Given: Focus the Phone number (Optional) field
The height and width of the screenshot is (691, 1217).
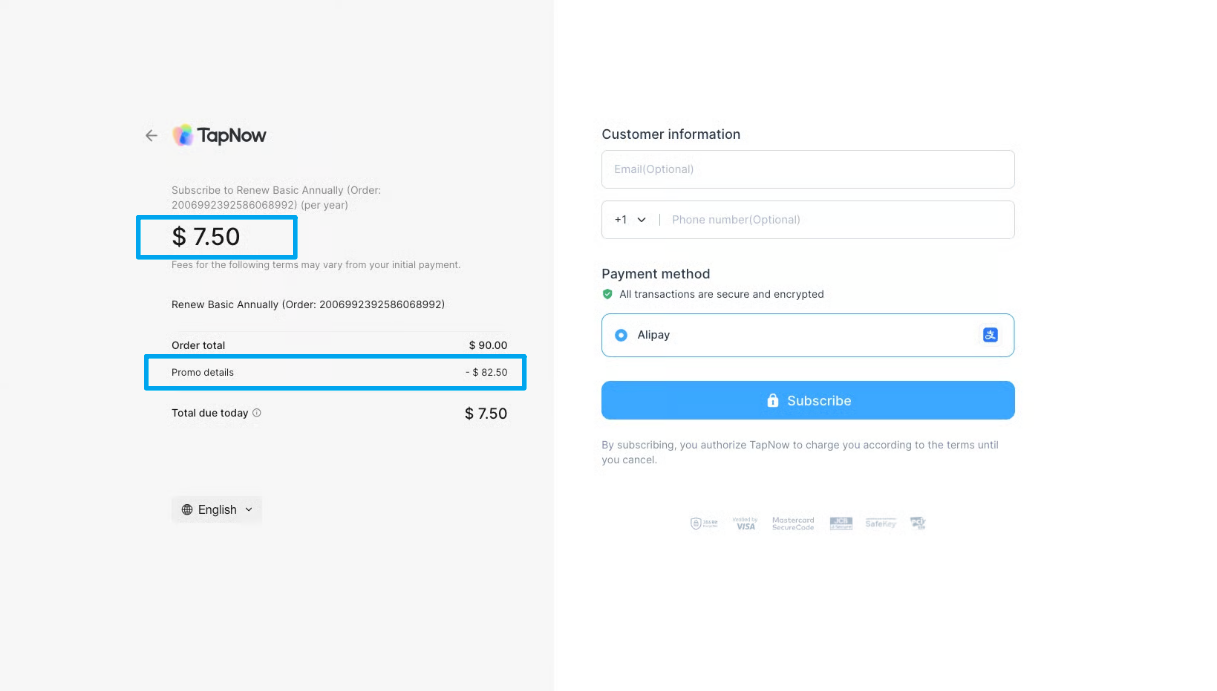Looking at the screenshot, I should [838, 220].
